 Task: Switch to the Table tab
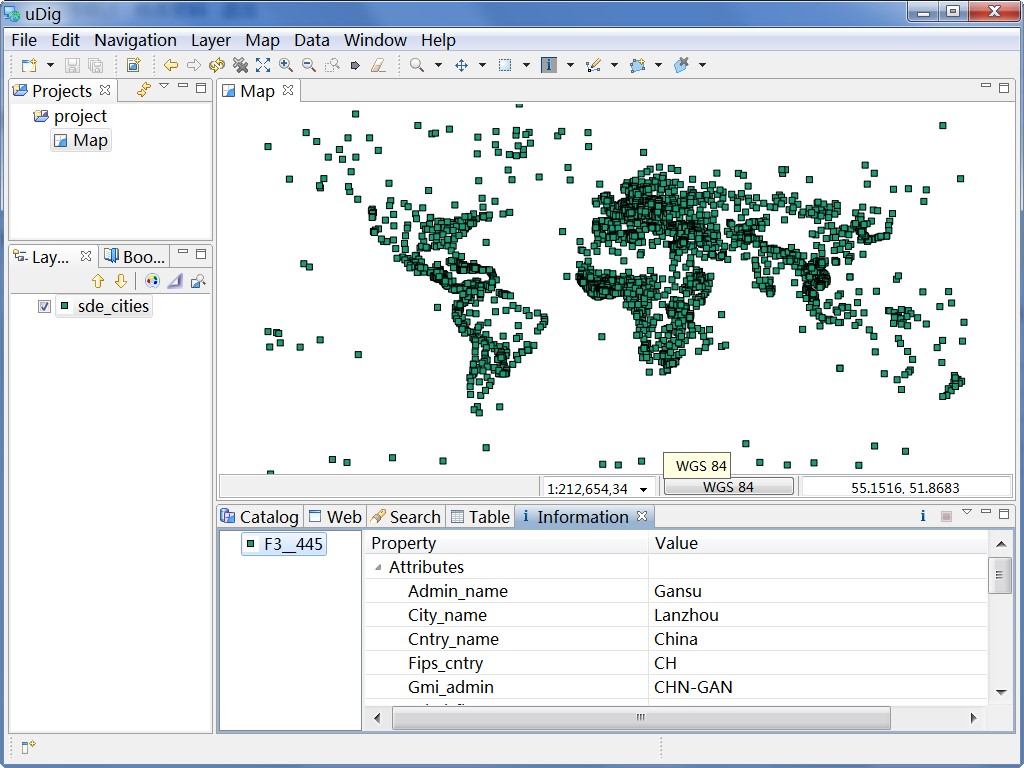pos(480,517)
